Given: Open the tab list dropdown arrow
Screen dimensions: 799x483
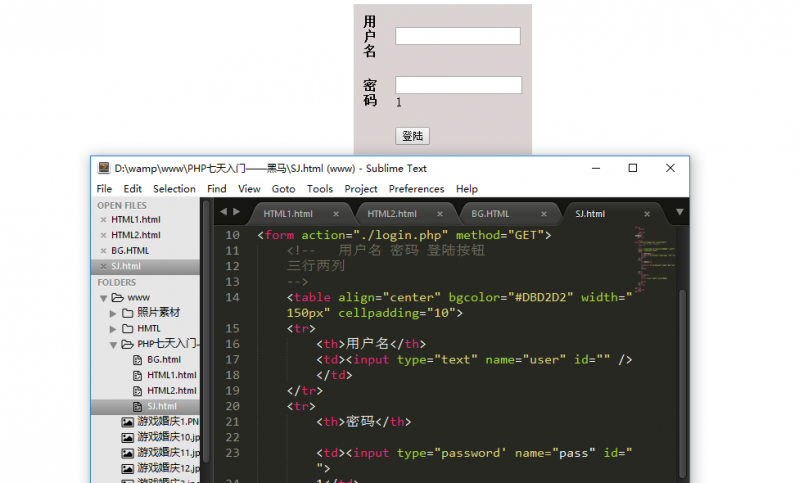Looking at the screenshot, I should 680,212.
